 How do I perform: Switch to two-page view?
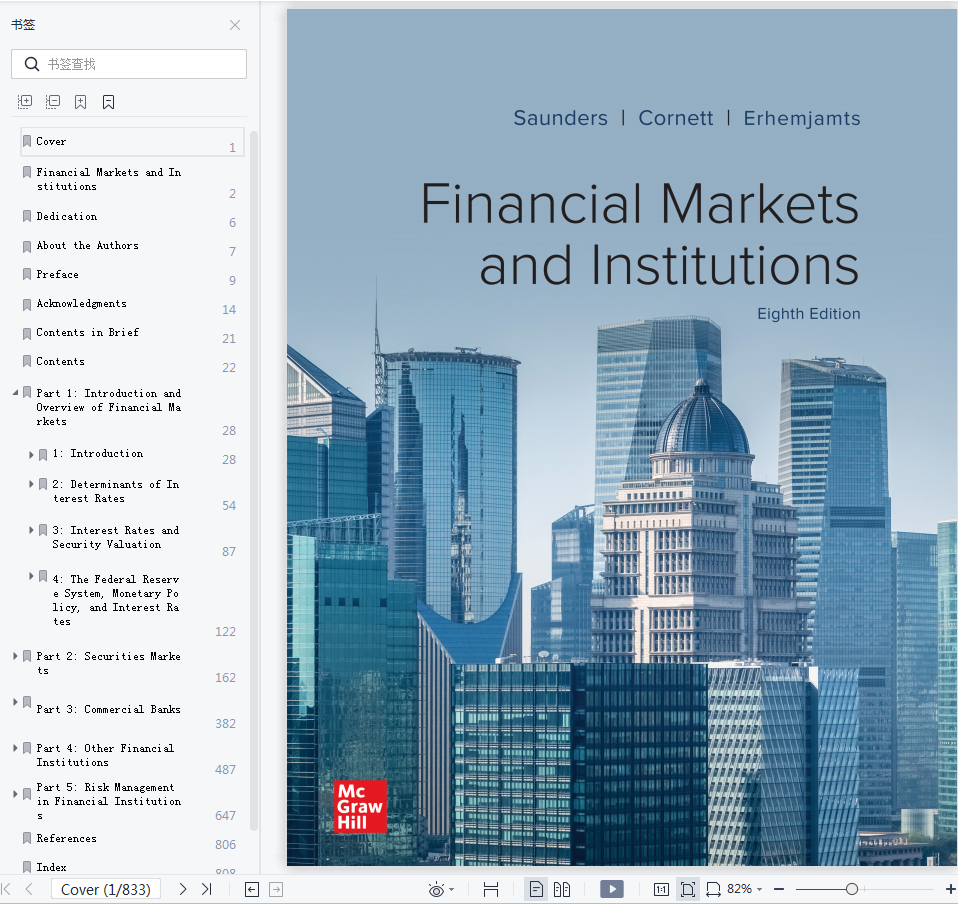[x=561, y=889]
